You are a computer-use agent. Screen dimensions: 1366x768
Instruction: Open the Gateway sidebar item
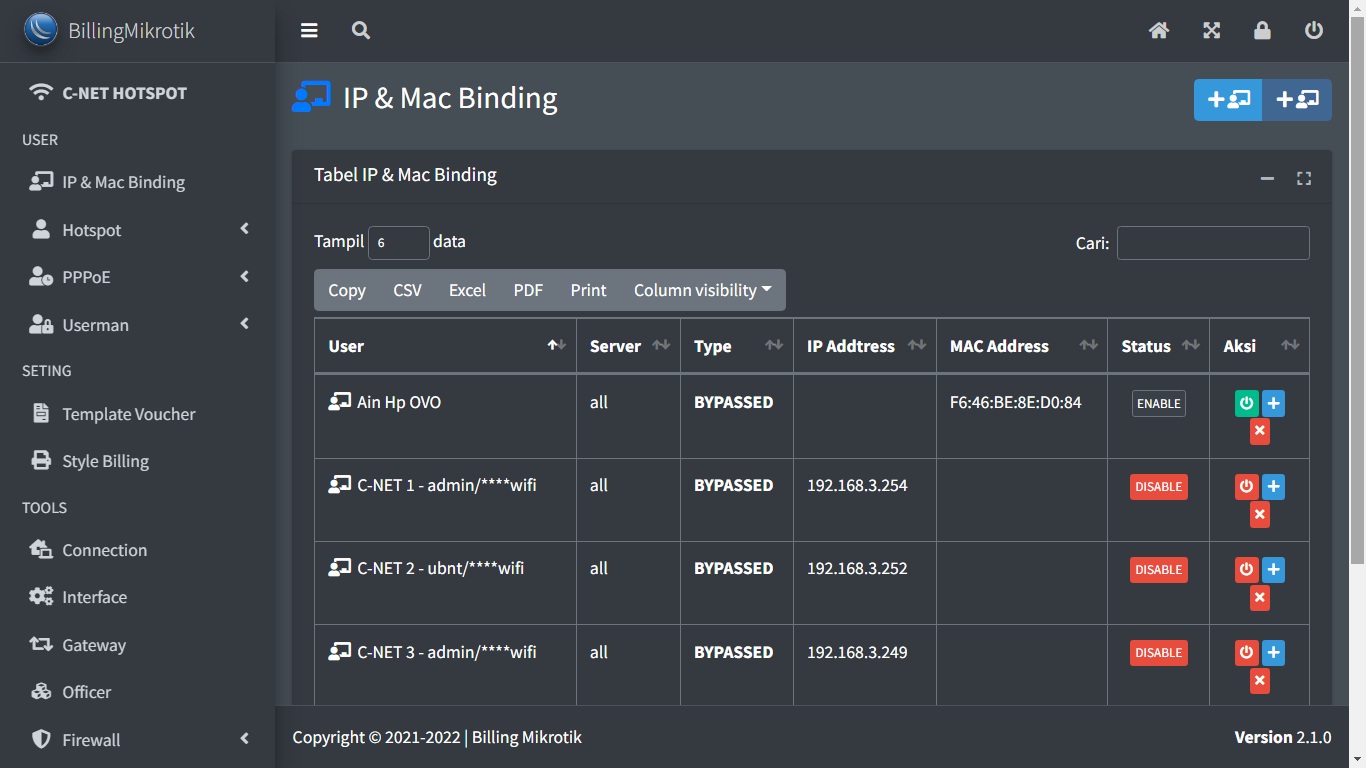[x=94, y=645]
